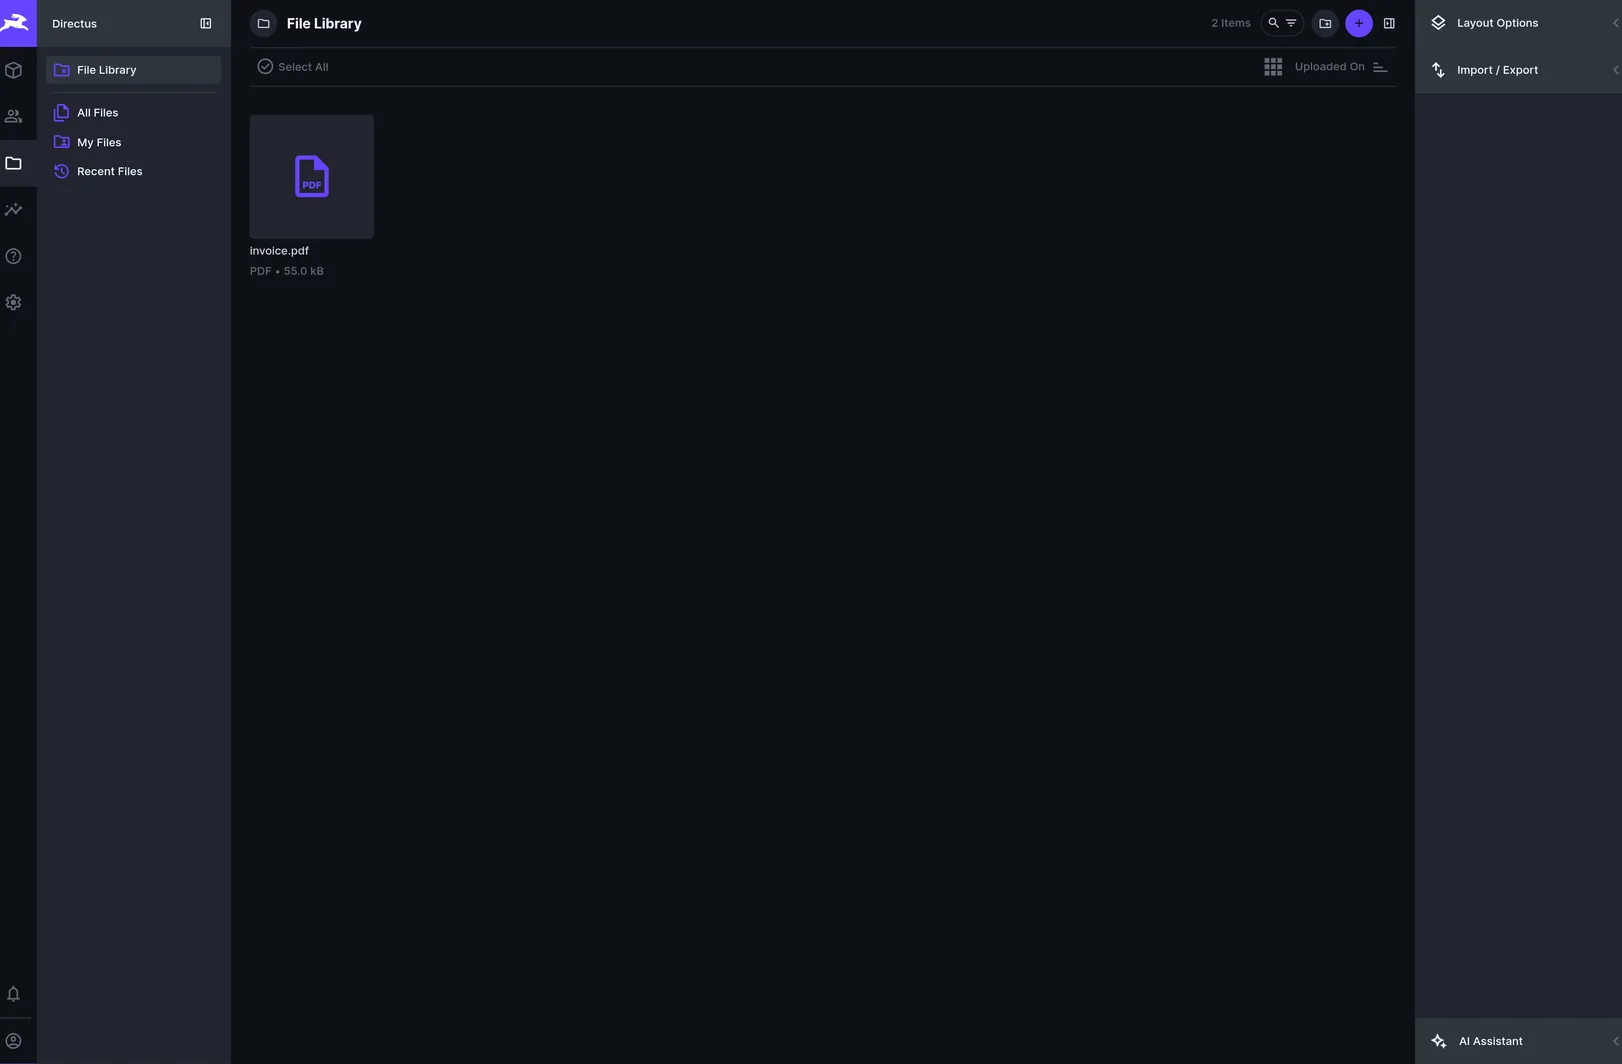Open the Documentation help icon
The image size is (1622, 1064).
14,256
